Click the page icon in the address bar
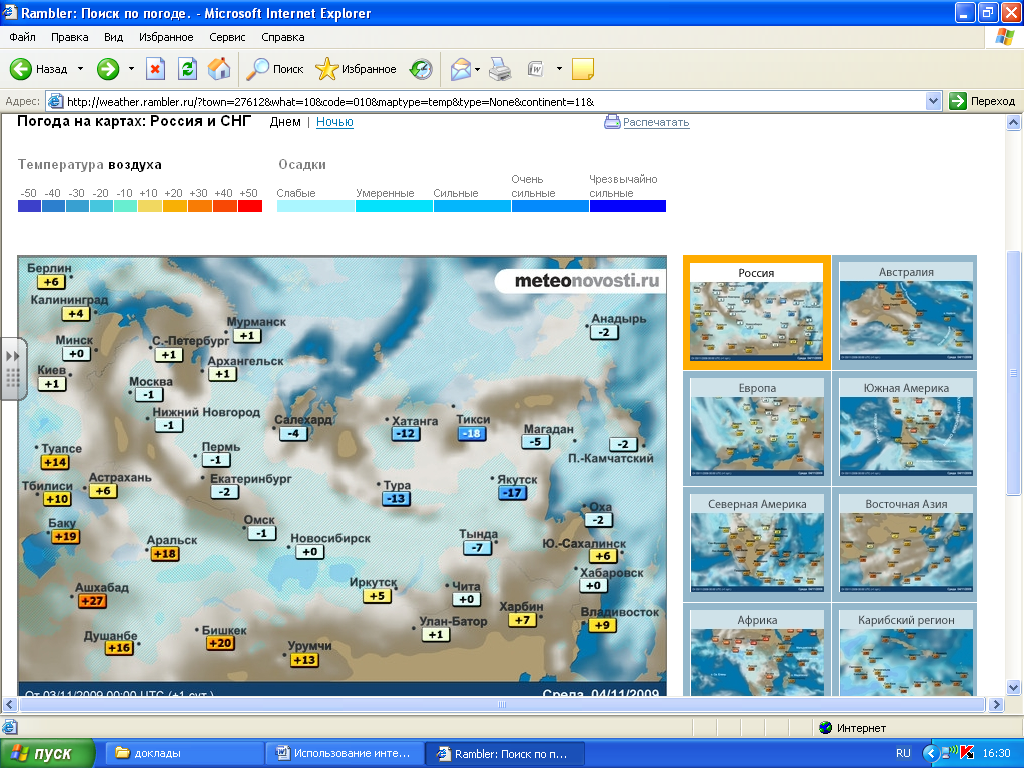 pos(56,101)
